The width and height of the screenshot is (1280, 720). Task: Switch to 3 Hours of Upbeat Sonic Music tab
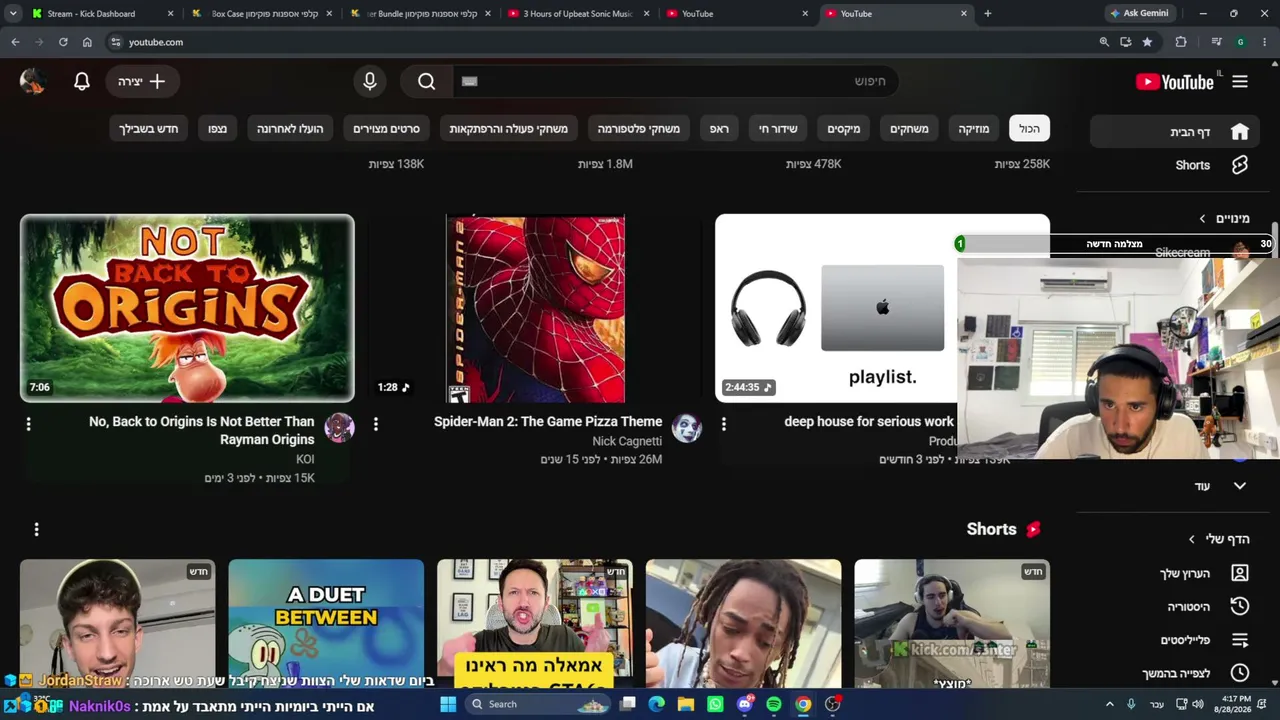pyautogui.click(x=578, y=14)
